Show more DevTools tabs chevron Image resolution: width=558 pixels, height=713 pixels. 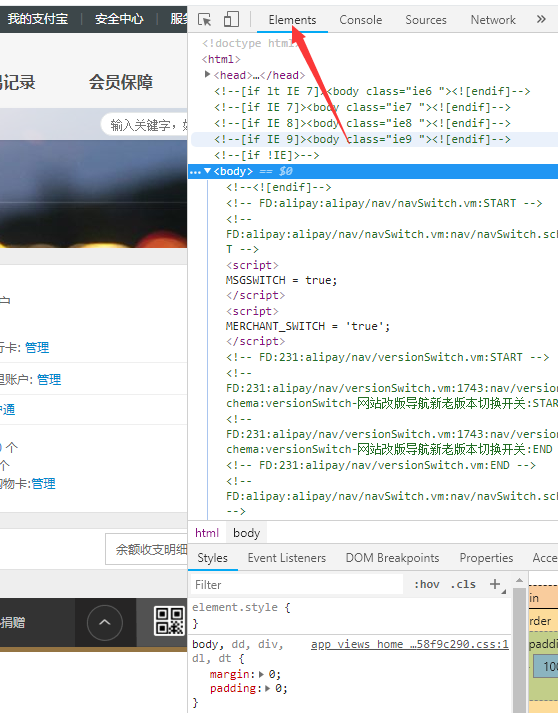pyautogui.click(x=541, y=19)
